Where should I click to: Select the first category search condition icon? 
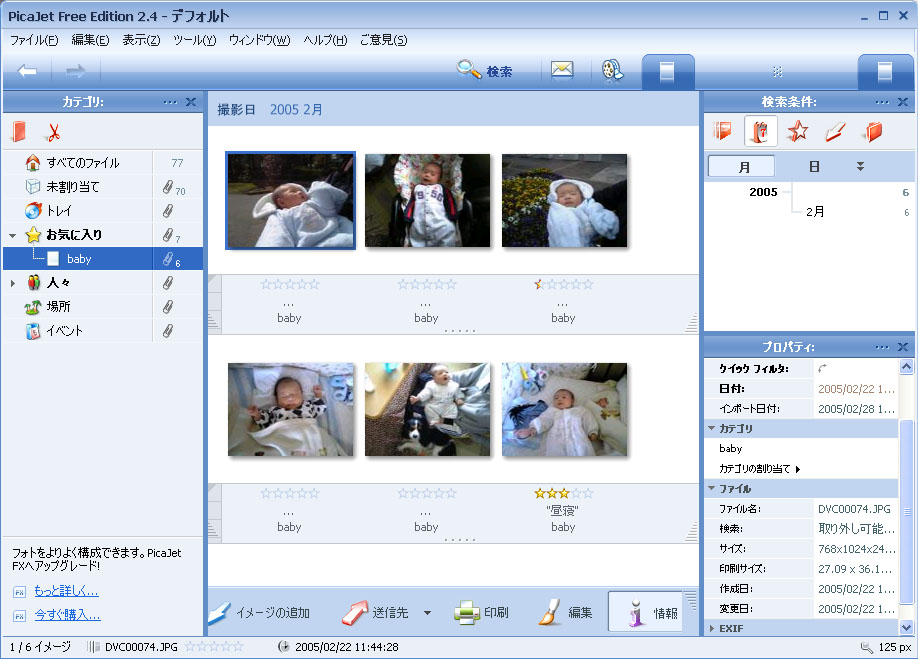tap(722, 132)
